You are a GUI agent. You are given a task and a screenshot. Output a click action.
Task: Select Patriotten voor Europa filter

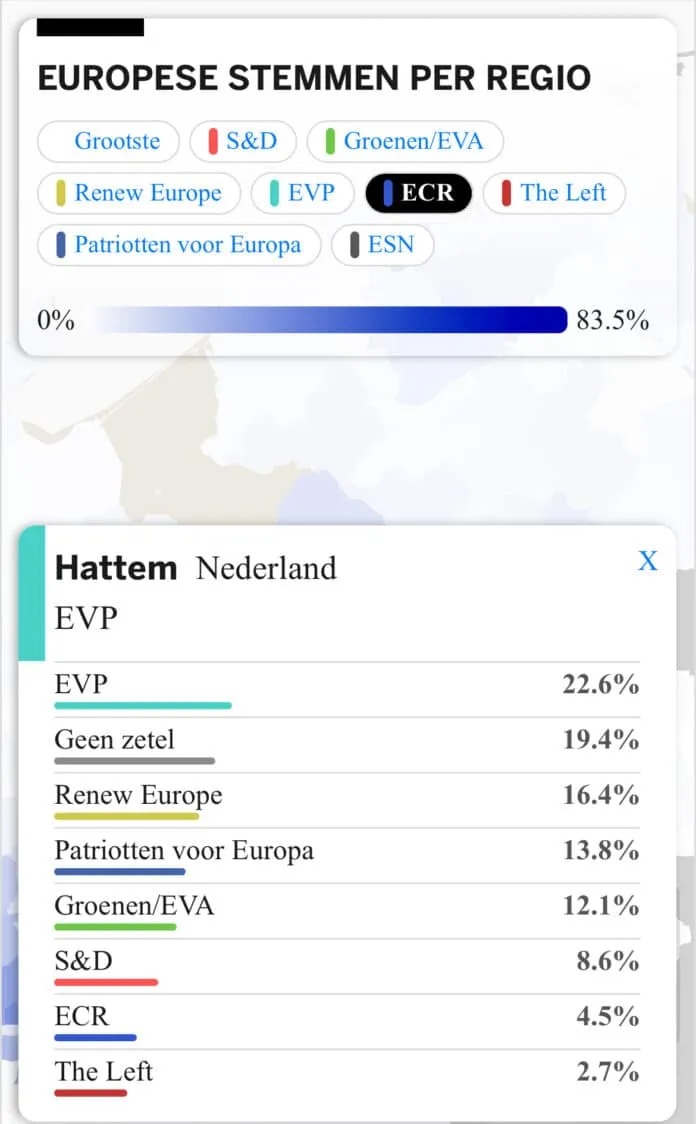tap(179, 245)
